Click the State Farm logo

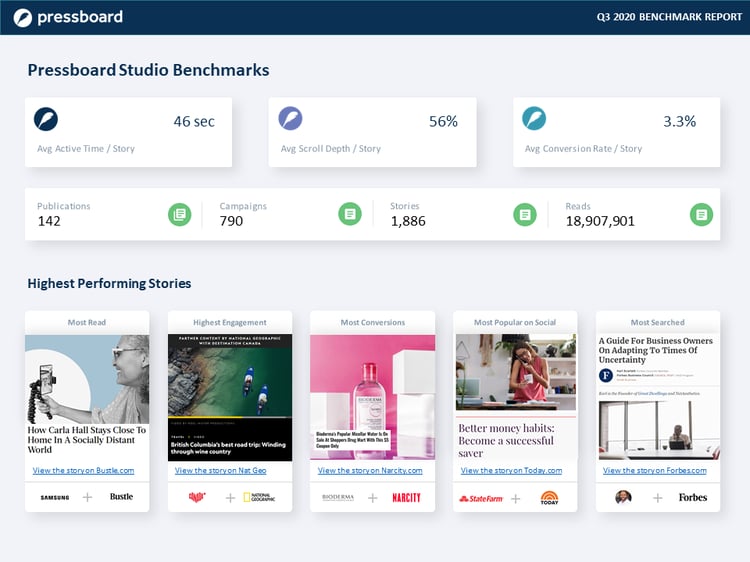coord(481,498)
